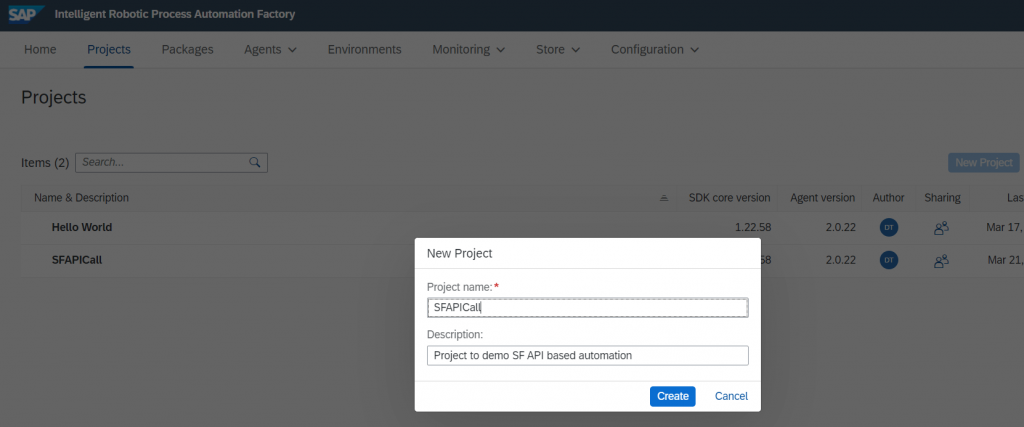Cancel the New Project dialog

coord(731,396)
